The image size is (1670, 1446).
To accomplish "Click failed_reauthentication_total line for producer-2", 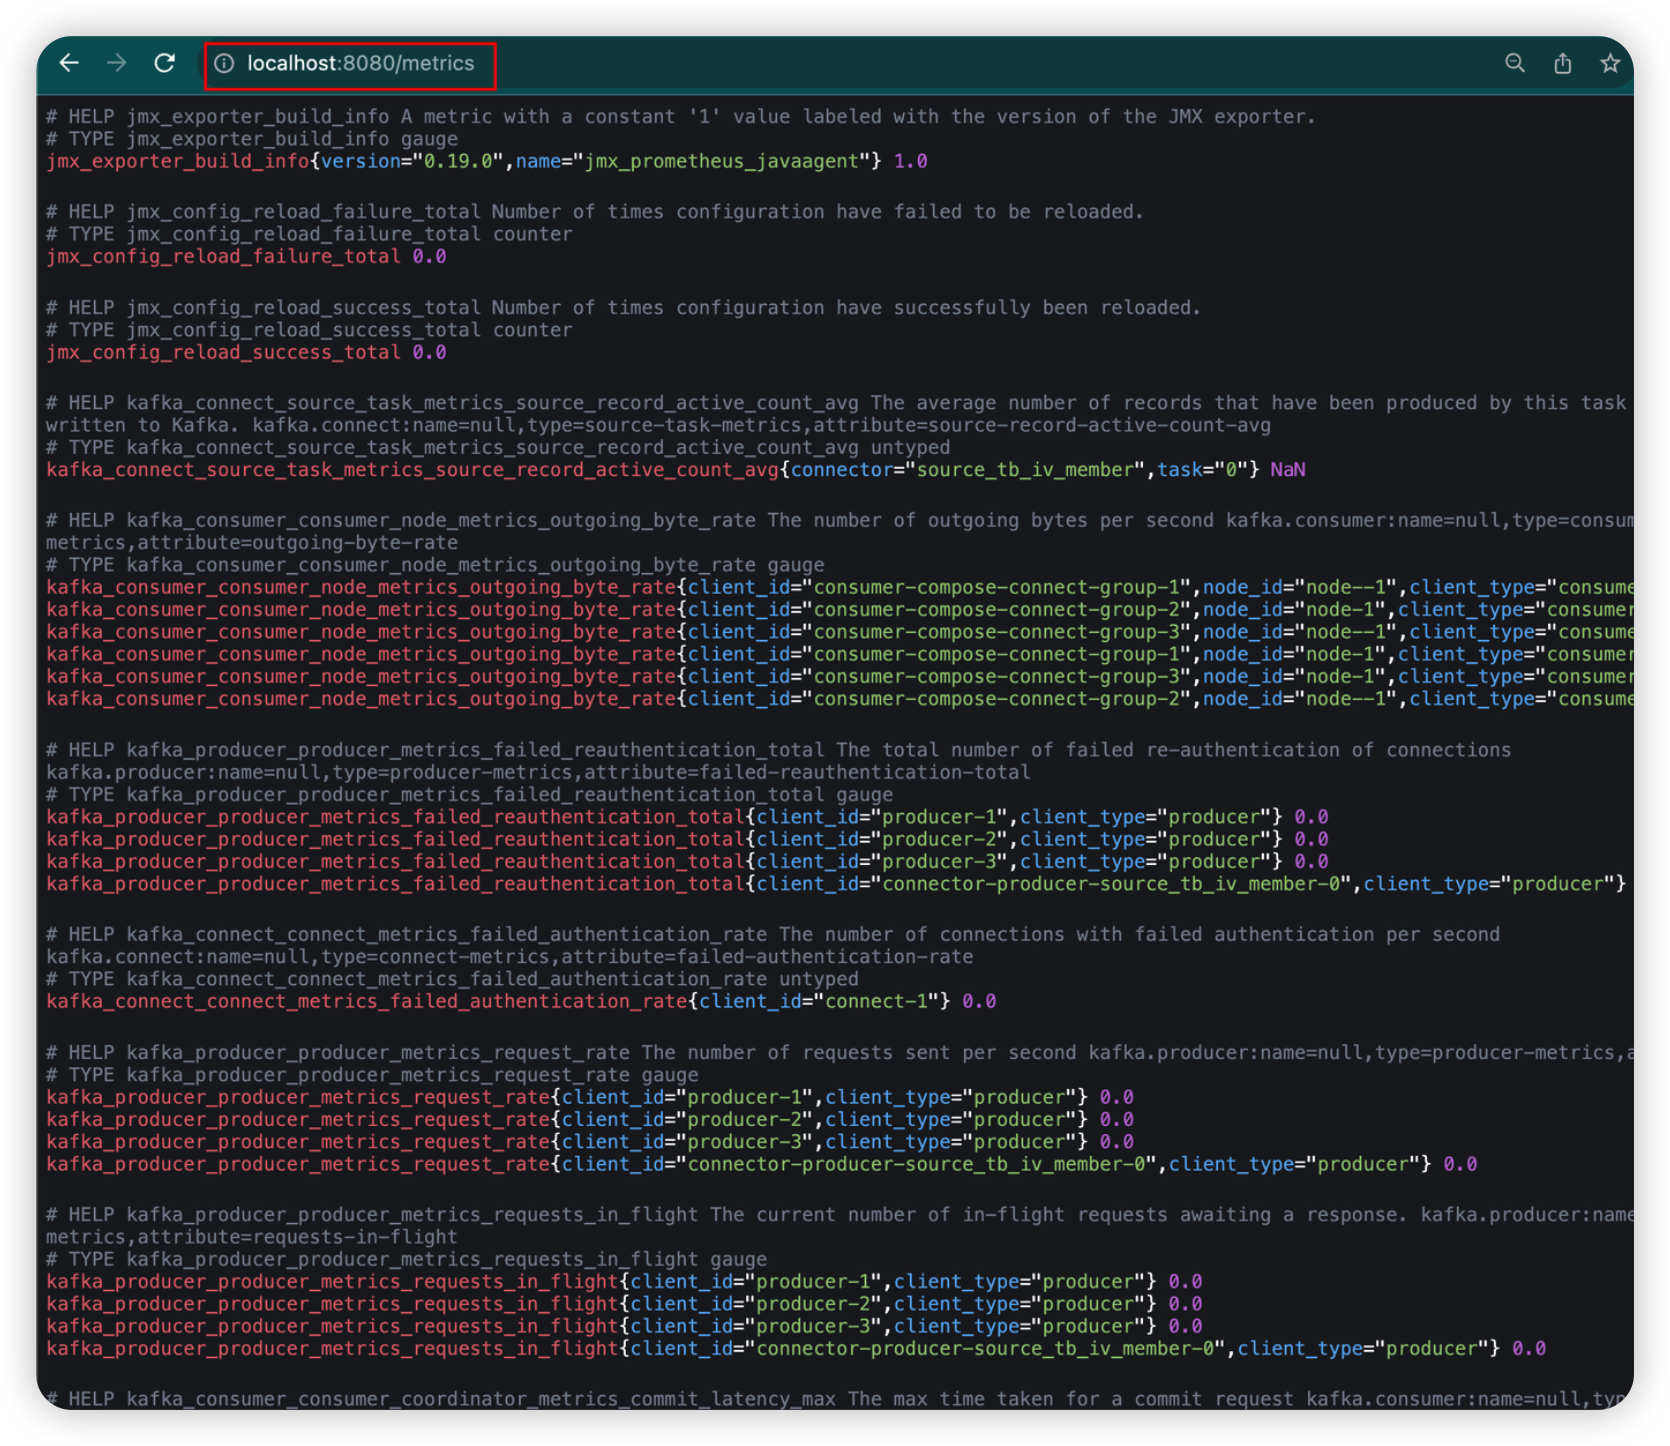I will tap(687, 839).
